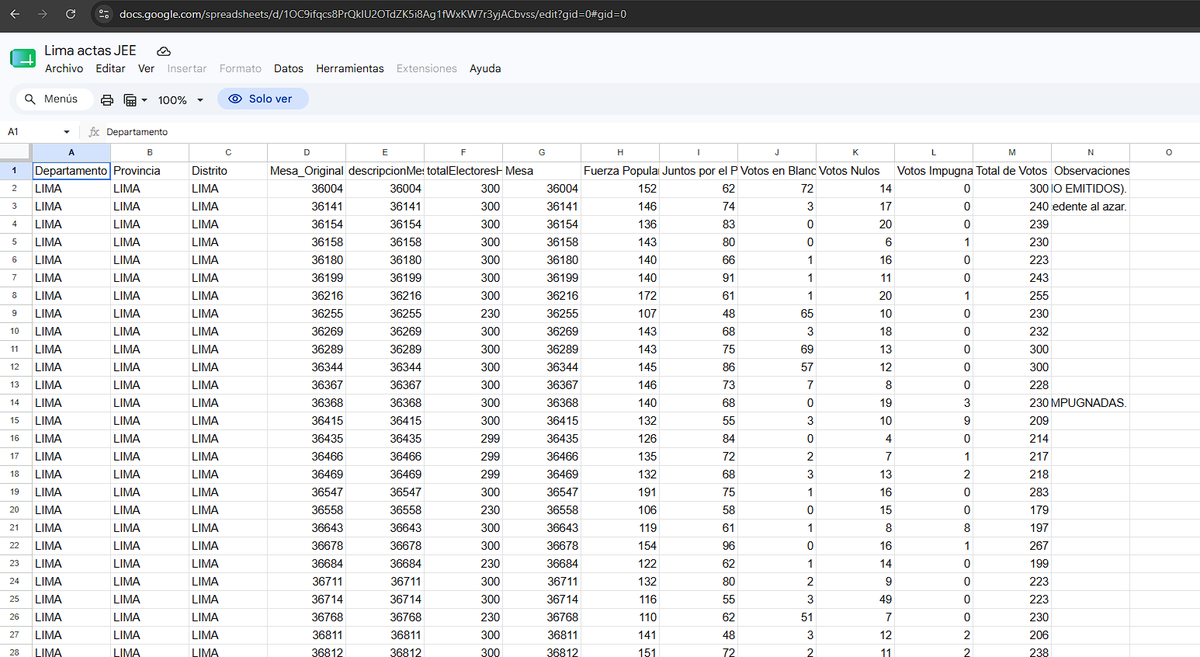The image size is (1200, 657).
Task: Click totalElectores cell 299 in row 16
Action: [x=463, y=439]
